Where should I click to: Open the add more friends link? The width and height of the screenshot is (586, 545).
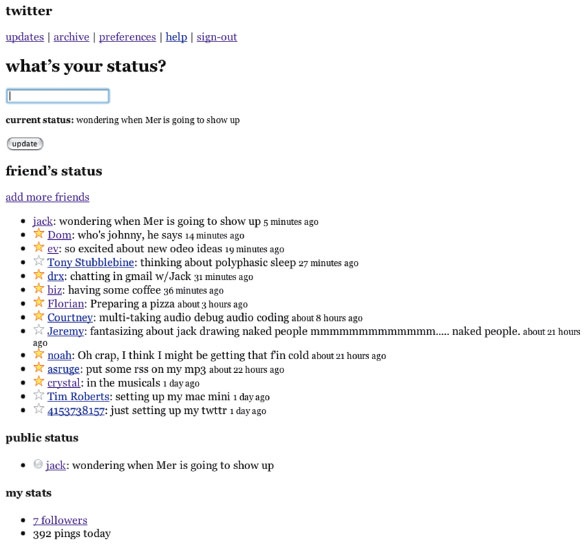pyautogui.click(x=47, y=197)
